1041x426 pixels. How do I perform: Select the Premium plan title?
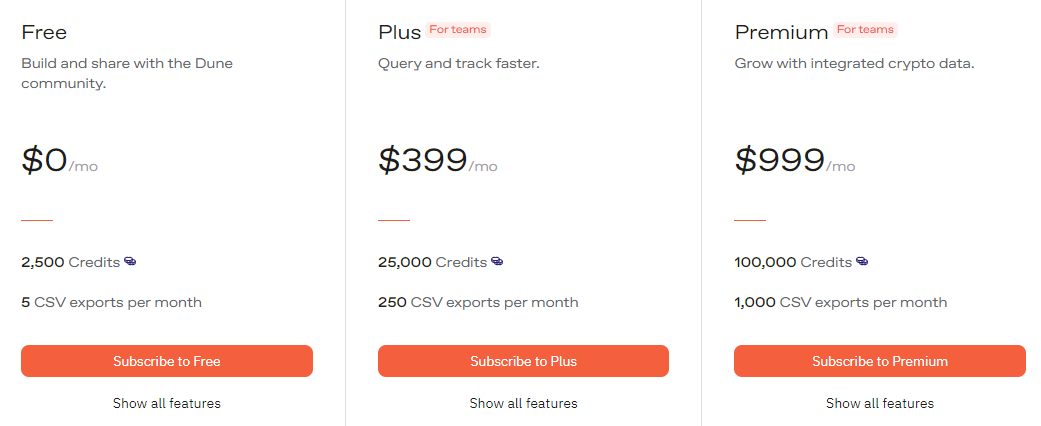click(x=781, y=32)
